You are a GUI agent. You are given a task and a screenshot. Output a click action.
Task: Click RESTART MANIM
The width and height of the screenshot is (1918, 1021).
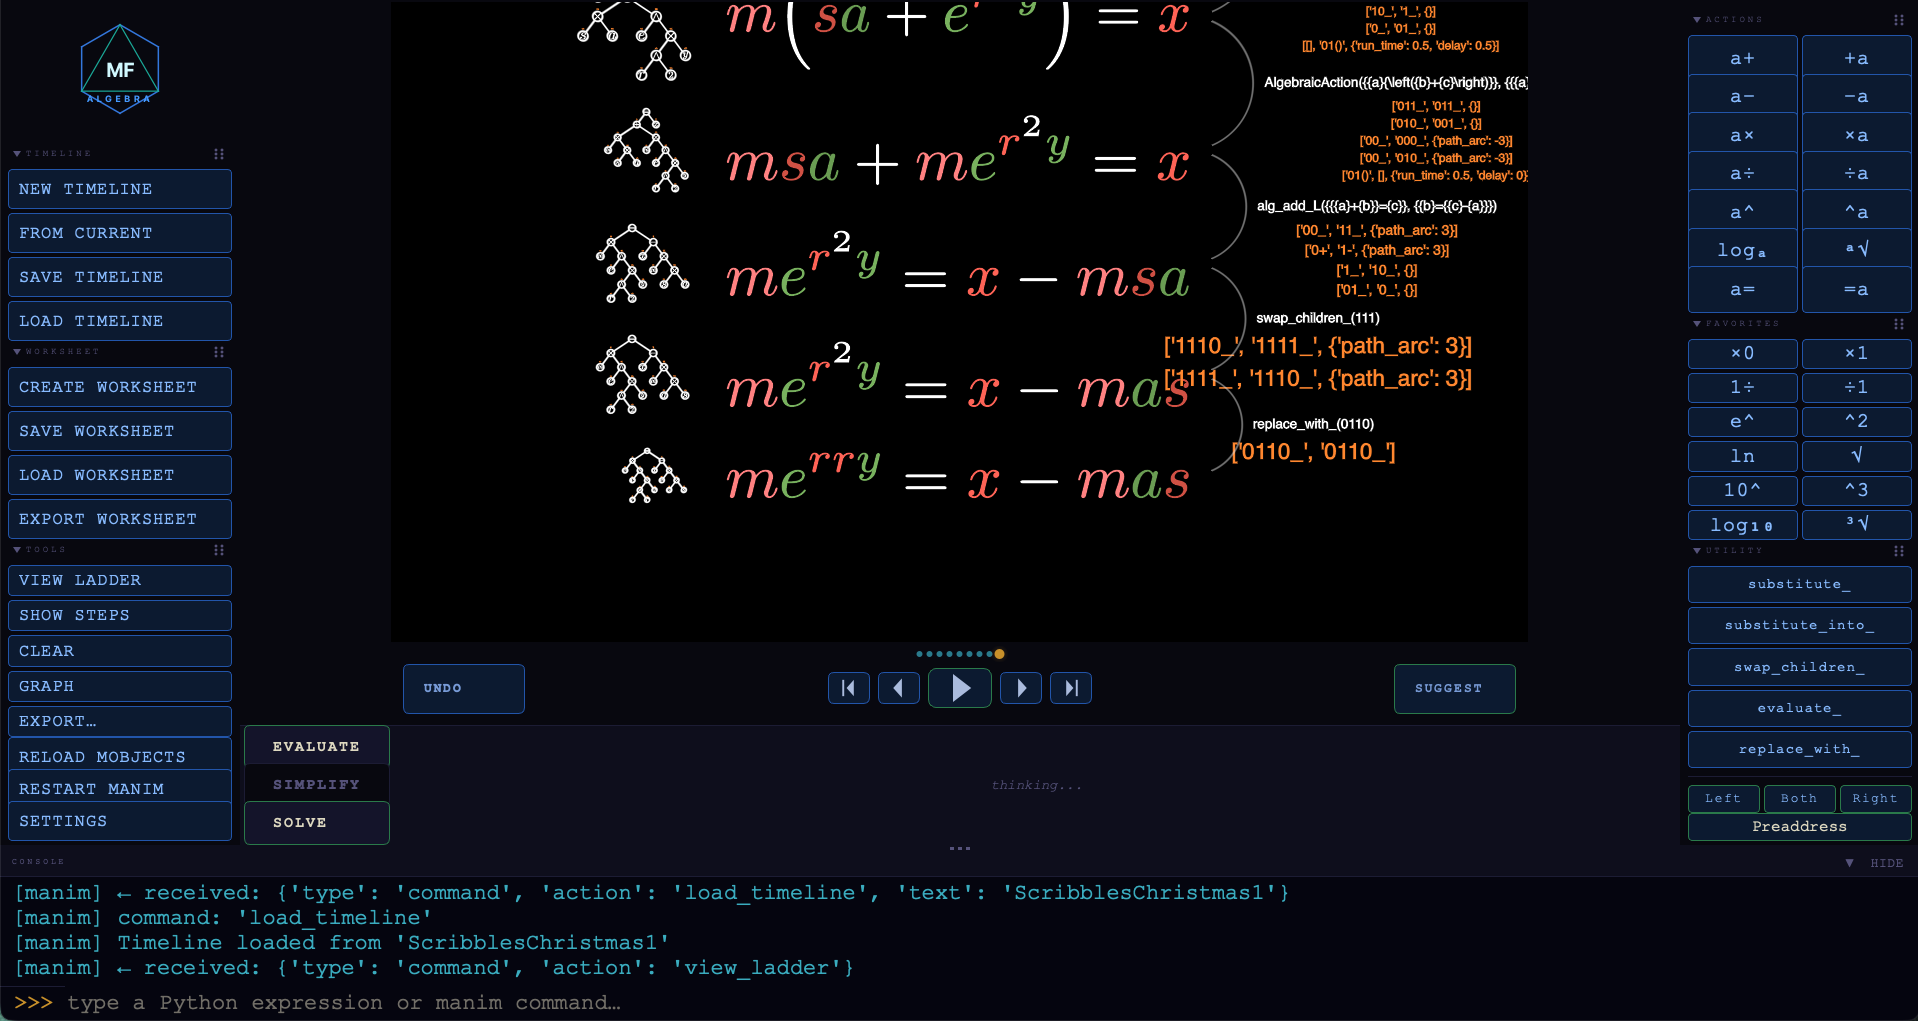coord(120,789)
